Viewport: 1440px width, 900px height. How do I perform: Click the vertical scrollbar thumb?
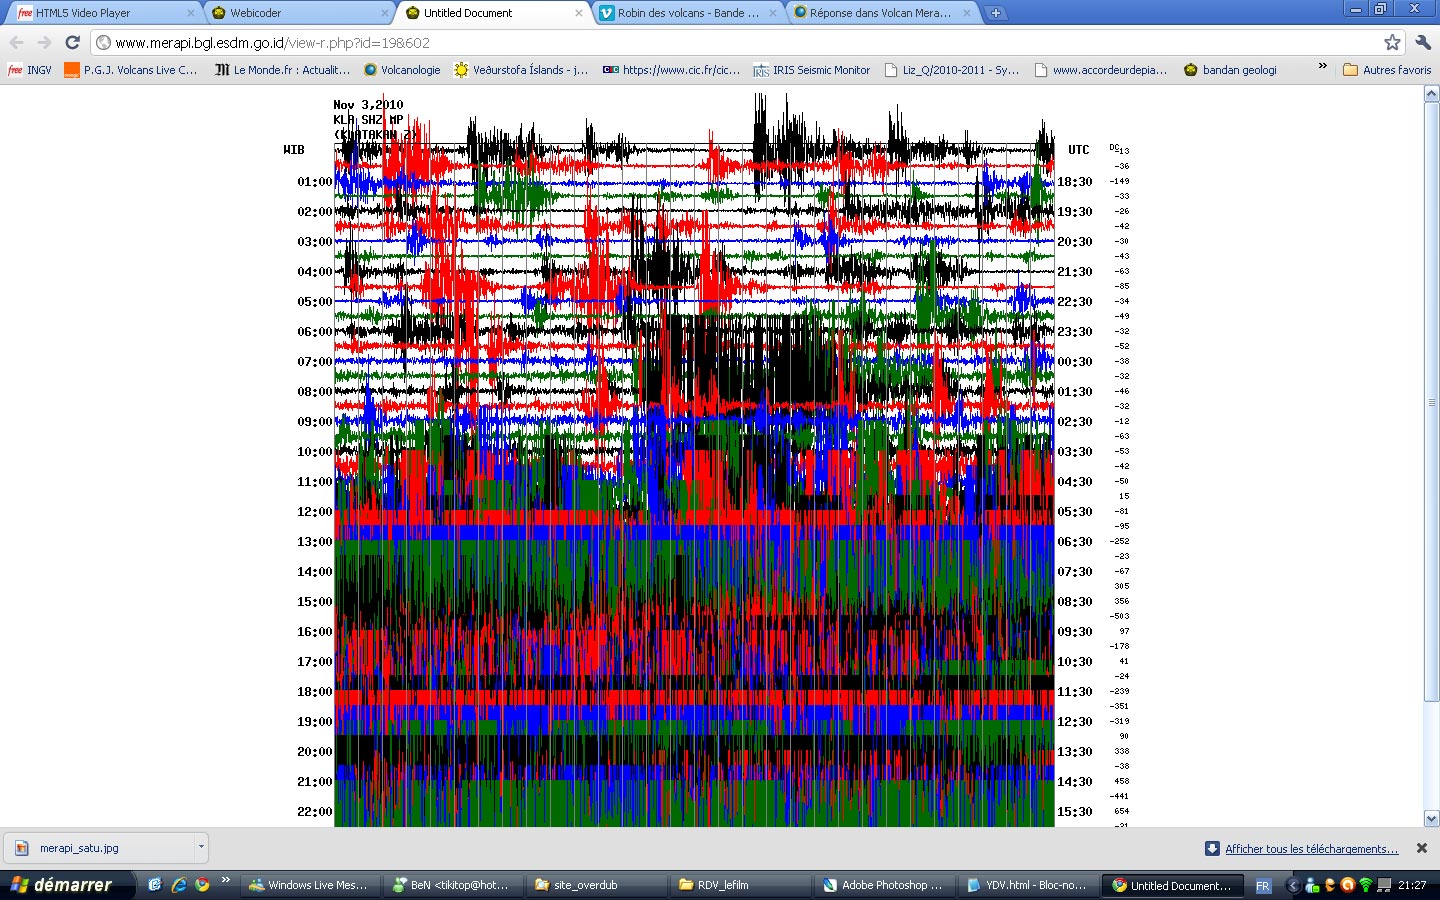point(1431,402)
